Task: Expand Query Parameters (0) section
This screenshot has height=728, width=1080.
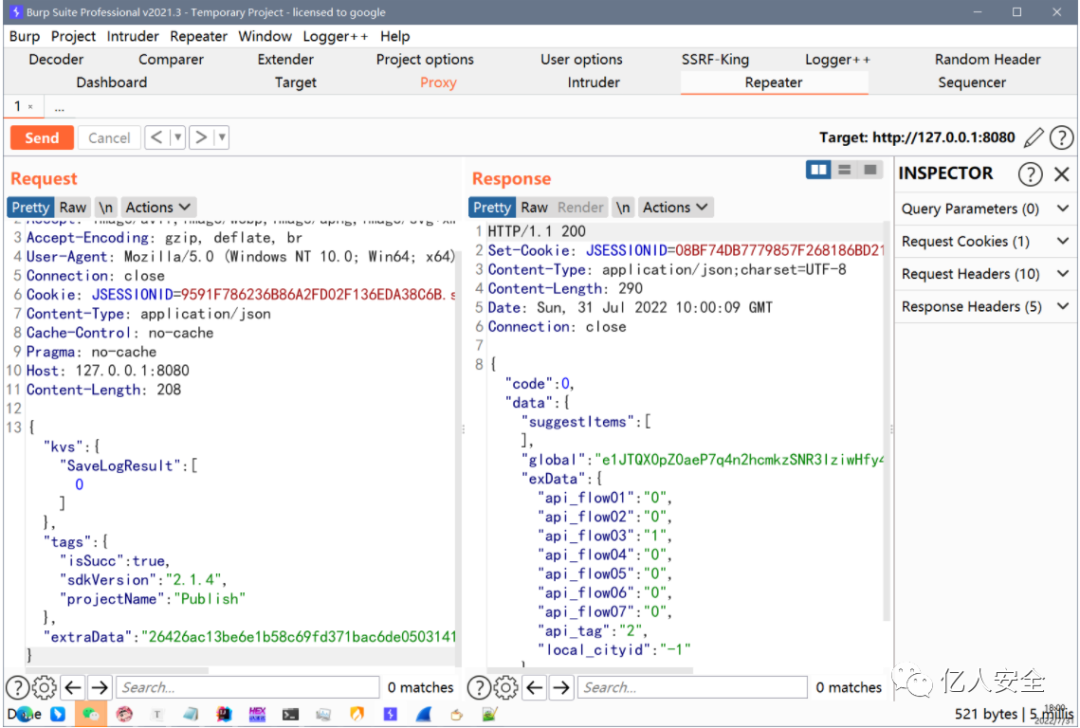Action: tap(986, 209)
